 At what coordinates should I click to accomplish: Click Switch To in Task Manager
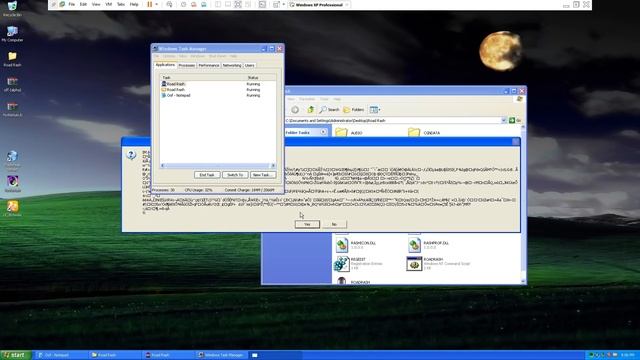coord(235,175)
